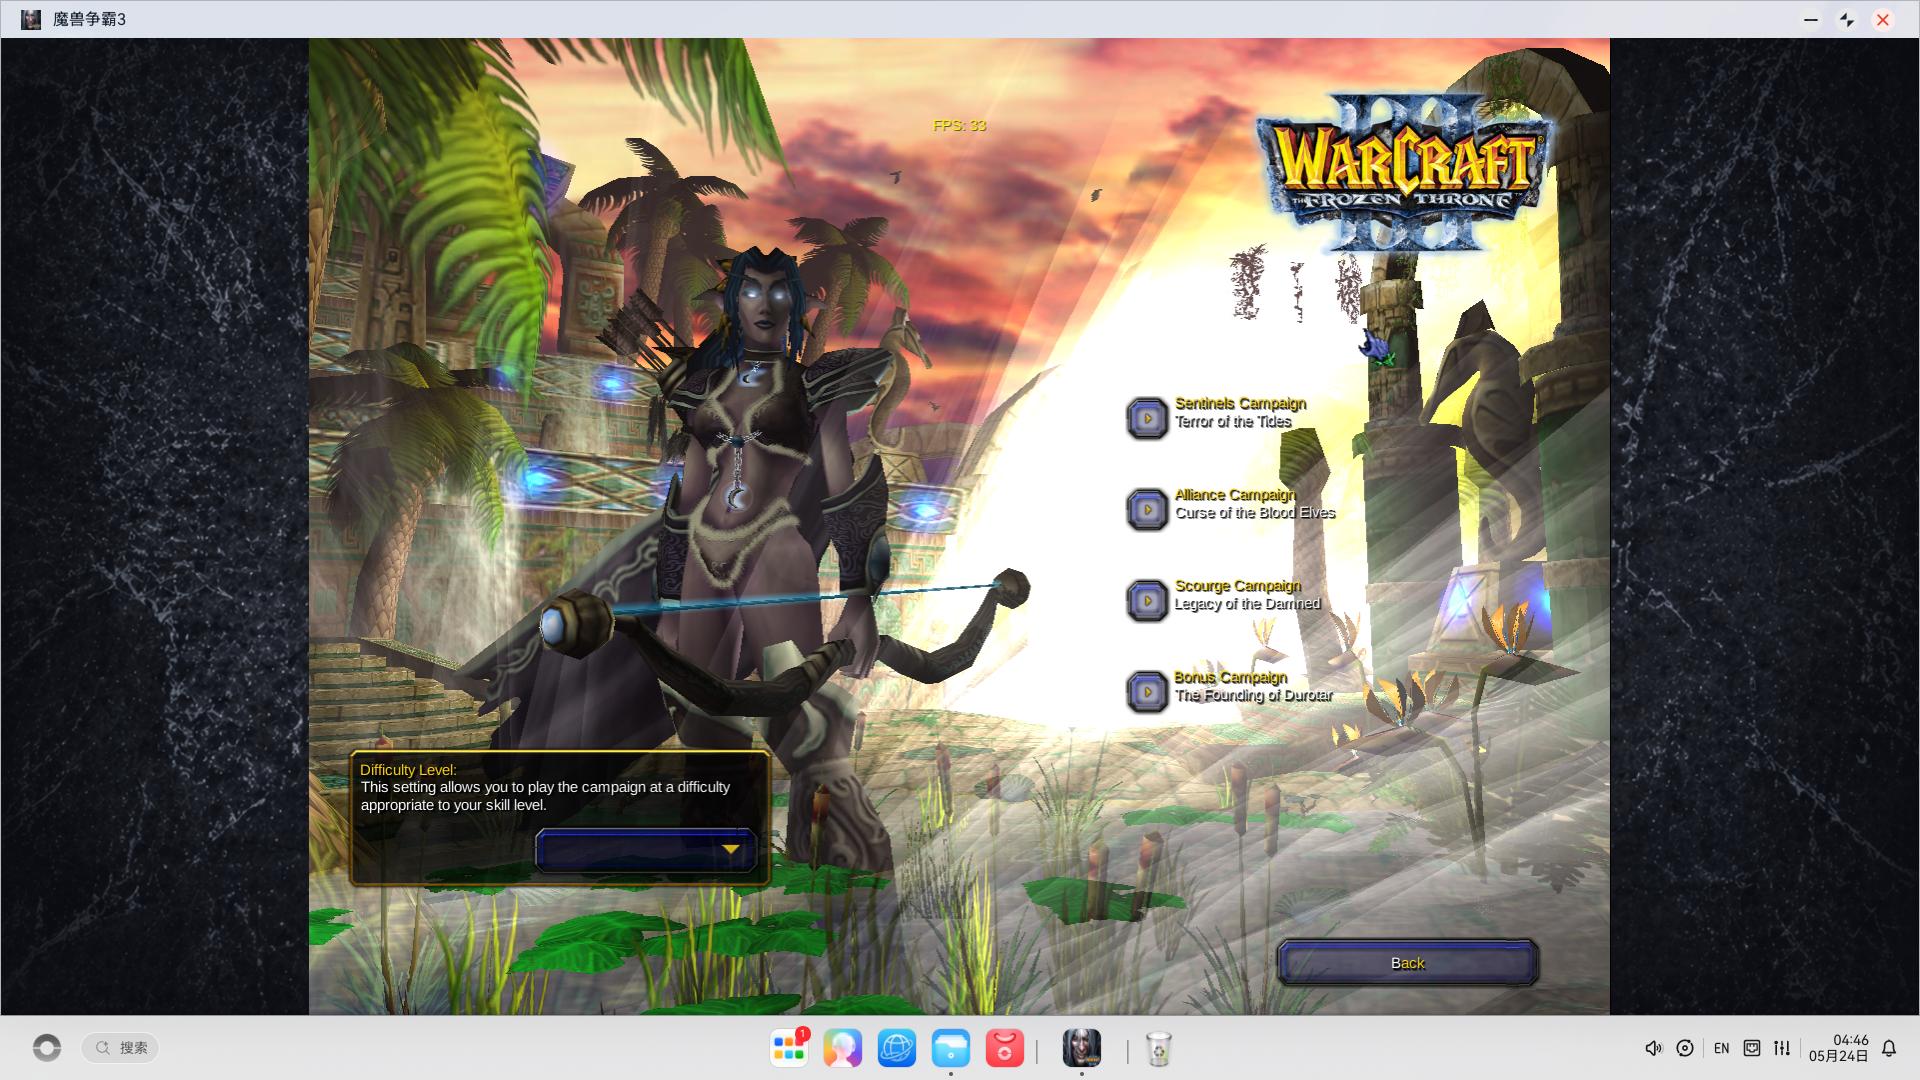
Task: Open the notification bell in system tray
Action: [1889, 1048]
